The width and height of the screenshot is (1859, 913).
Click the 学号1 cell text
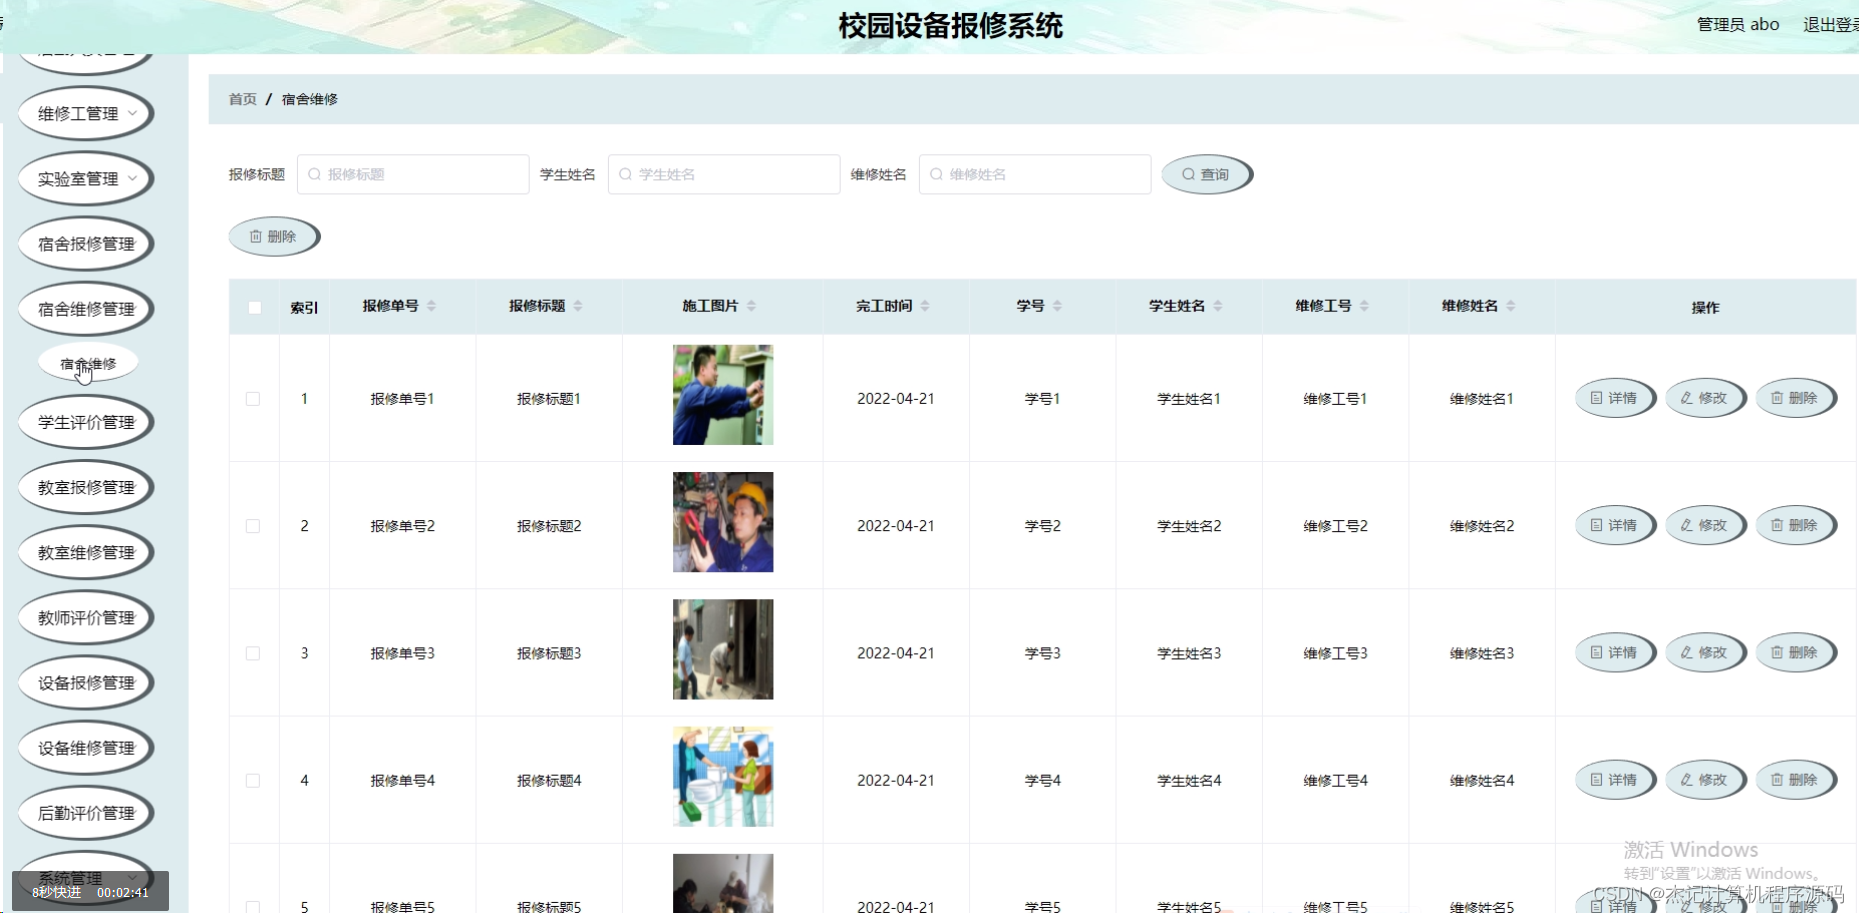[x=1042, y=399]
